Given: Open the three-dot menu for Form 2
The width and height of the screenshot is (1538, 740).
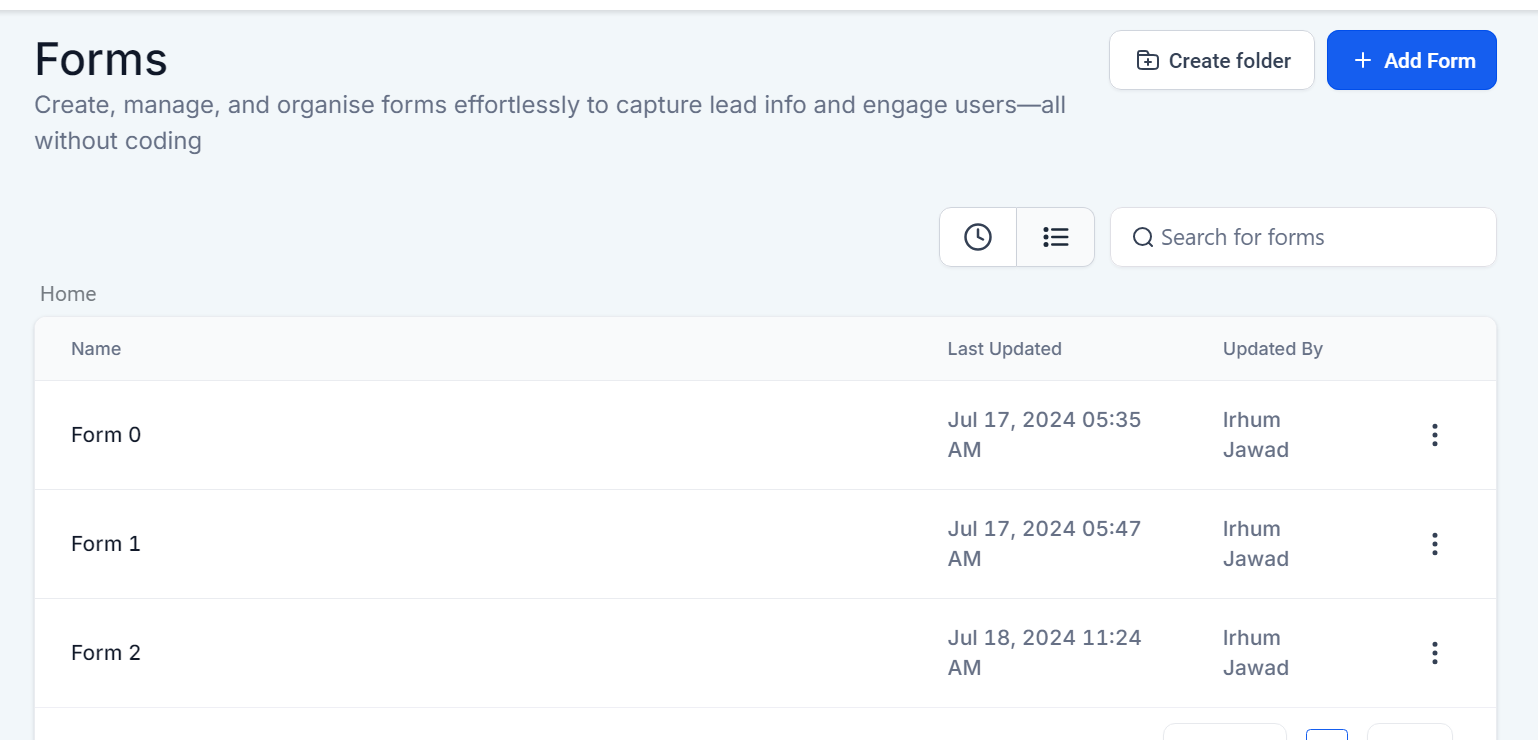Looking at the screenshot, I should point(1434,653).
